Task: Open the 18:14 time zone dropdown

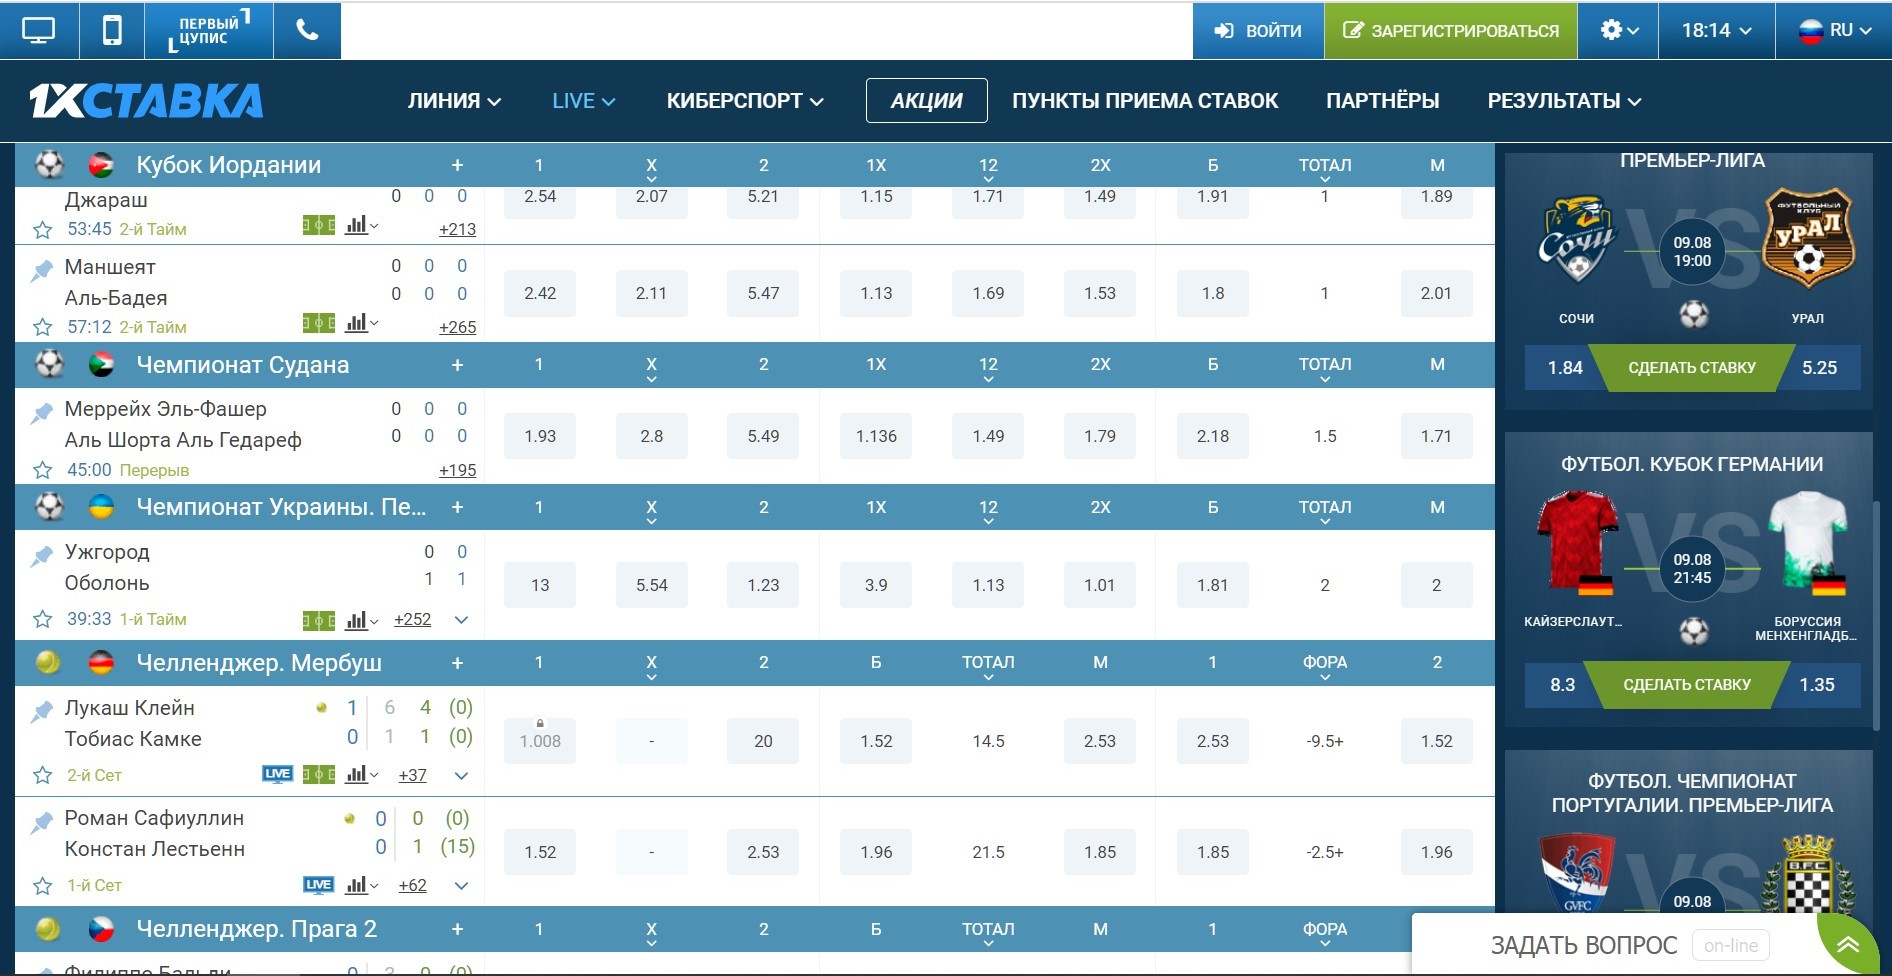Action: click(x=1716, y=31)
